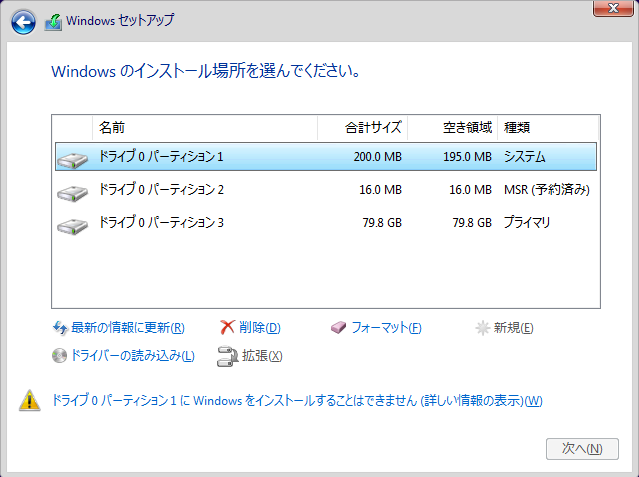The width and height of the screenshot is (639, 477).
Task: Sort by 名前 column header
Action: click(x=204, y=128)
